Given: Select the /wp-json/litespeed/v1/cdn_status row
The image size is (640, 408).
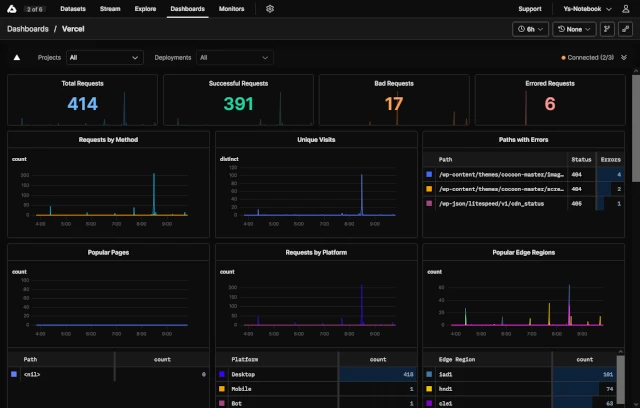Looking at the screenshot, I should click(497, 203).
